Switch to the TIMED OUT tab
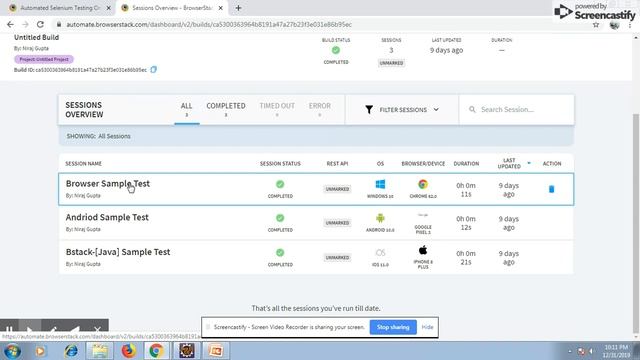This screenshot has height=360, width=640. point(277,109)
